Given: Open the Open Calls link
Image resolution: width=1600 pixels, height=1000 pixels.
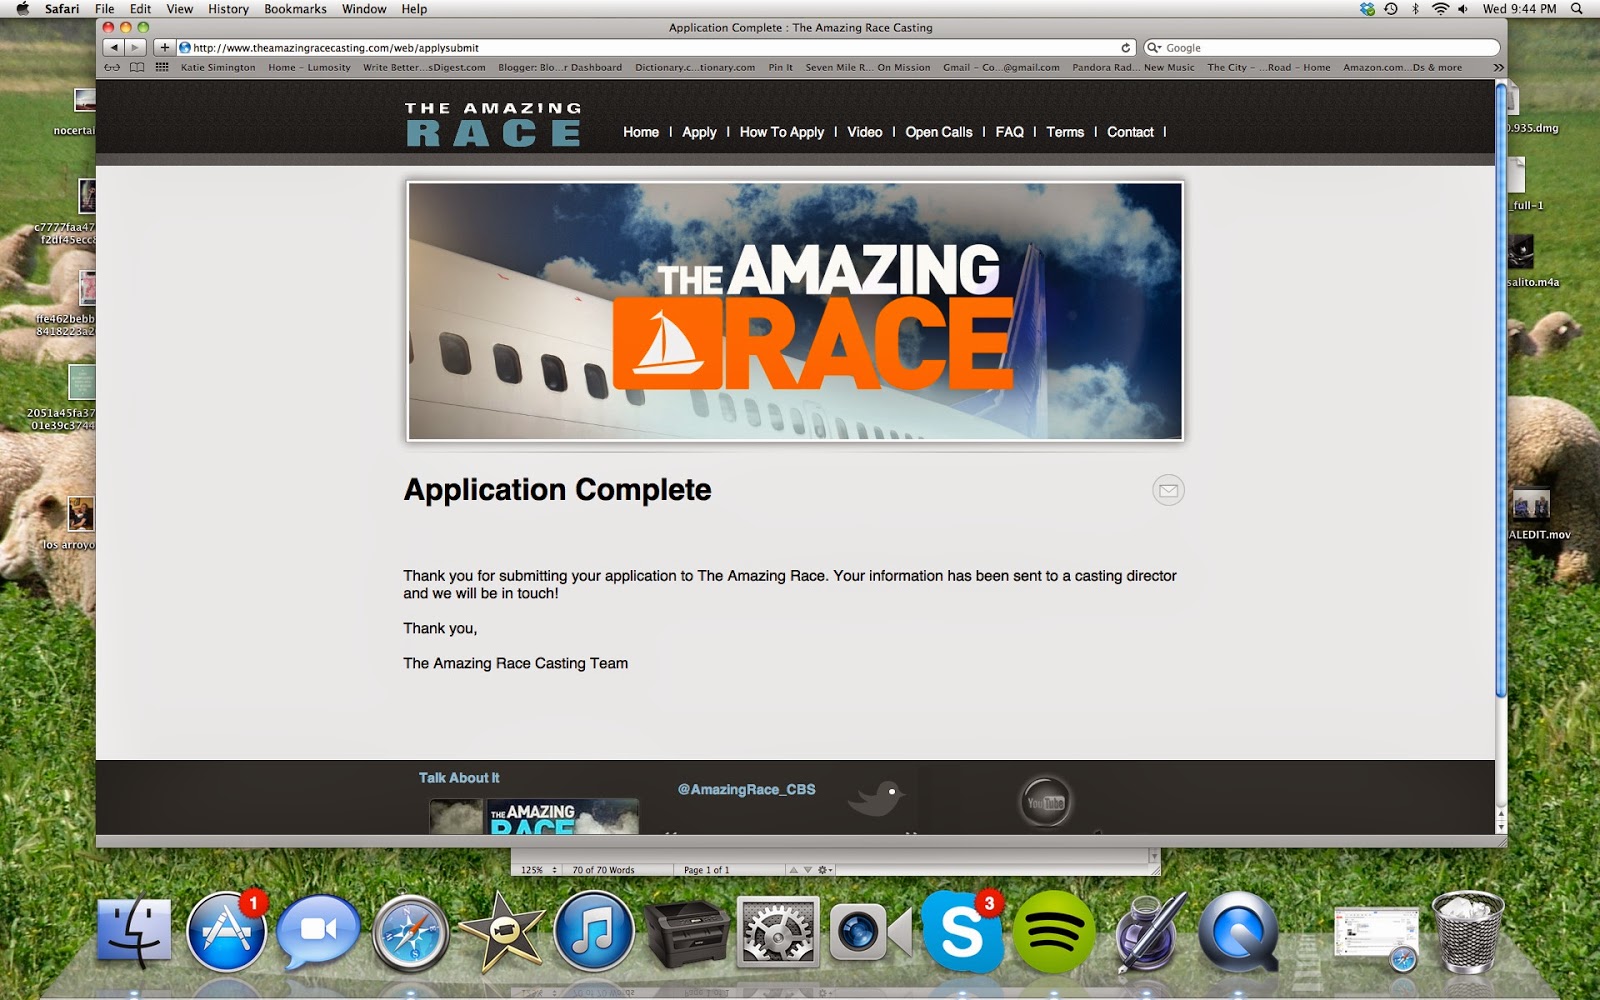Looking at the screenshot, I should pos(939,132).
